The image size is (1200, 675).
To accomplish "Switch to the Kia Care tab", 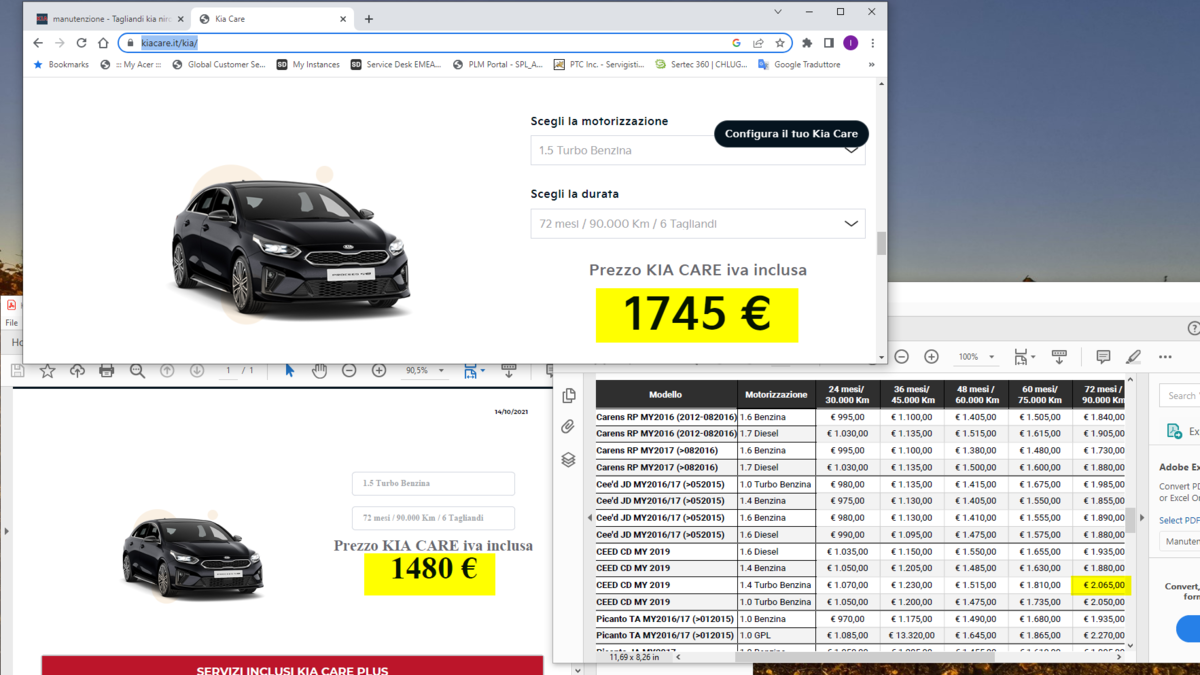I will pos(270,19).
